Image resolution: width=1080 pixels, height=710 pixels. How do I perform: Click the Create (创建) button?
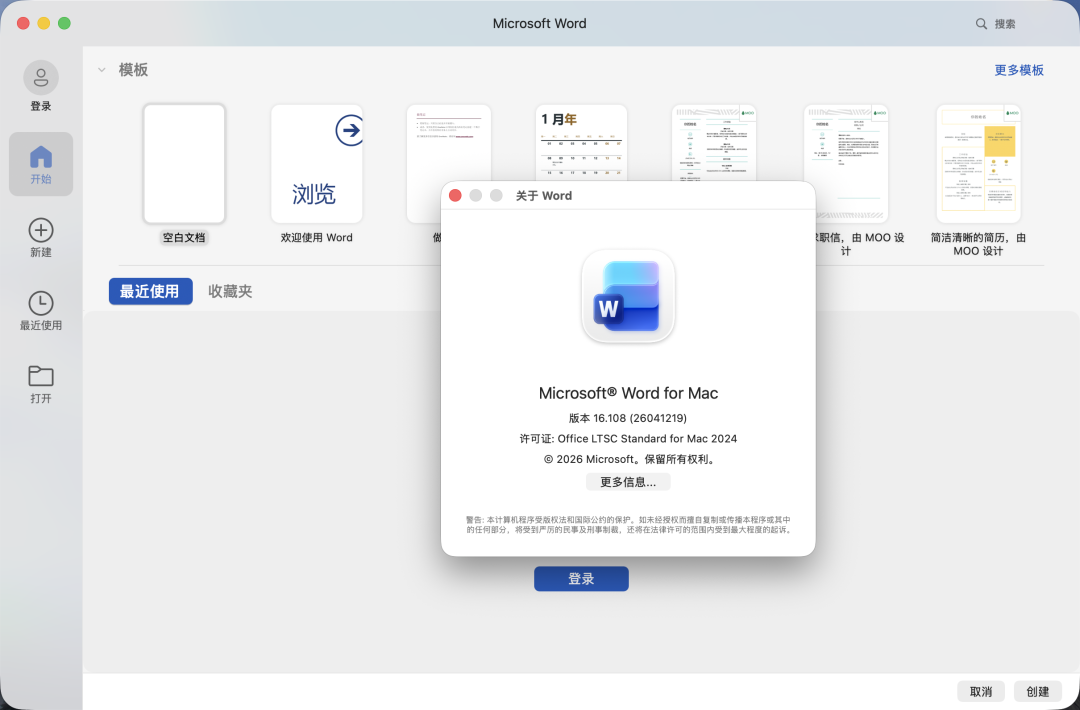pyautogui.click(x=1038, y=691)
